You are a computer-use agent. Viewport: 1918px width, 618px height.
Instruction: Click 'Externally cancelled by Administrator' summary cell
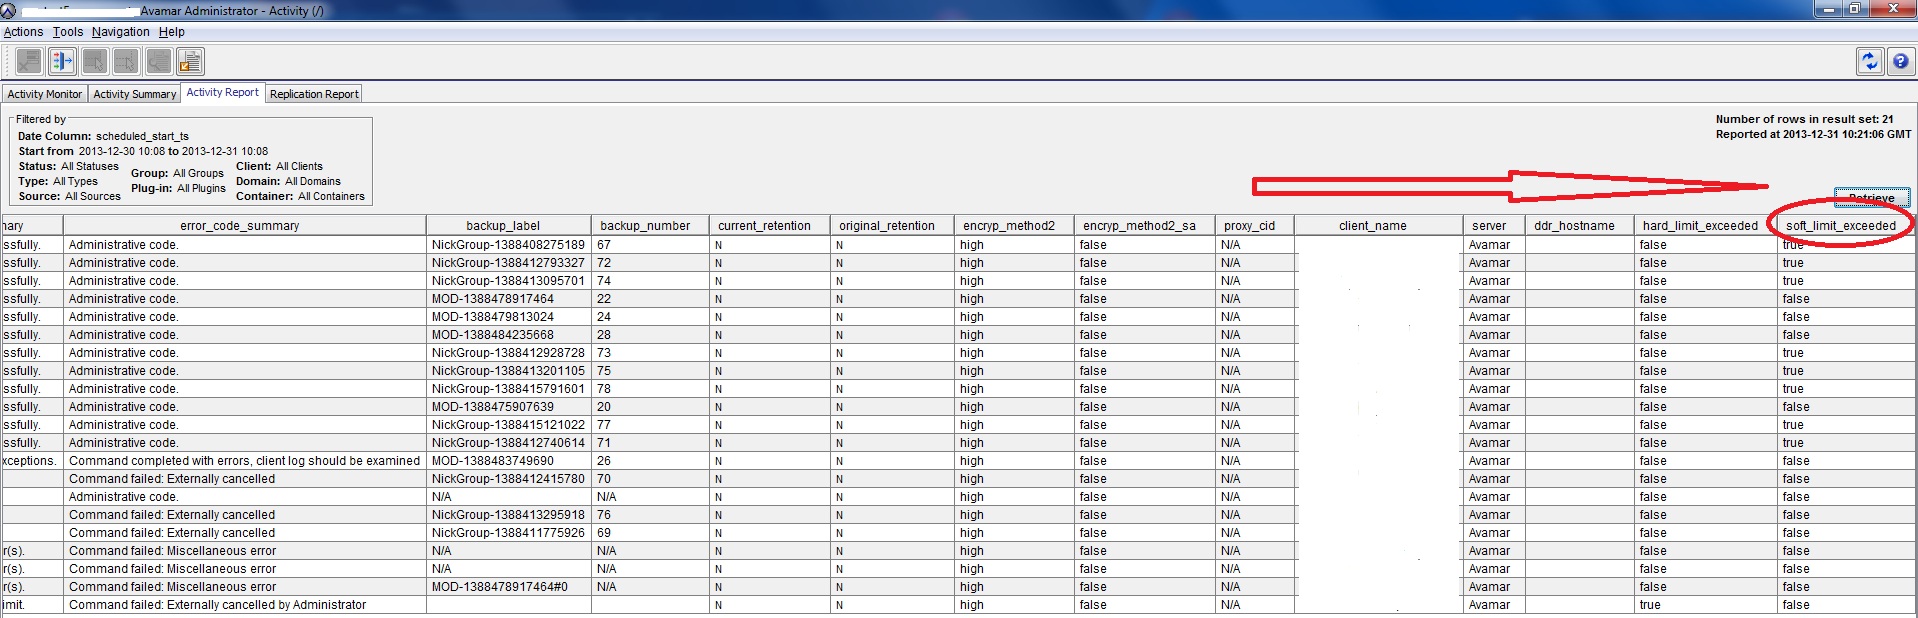(x=244, y=605)
